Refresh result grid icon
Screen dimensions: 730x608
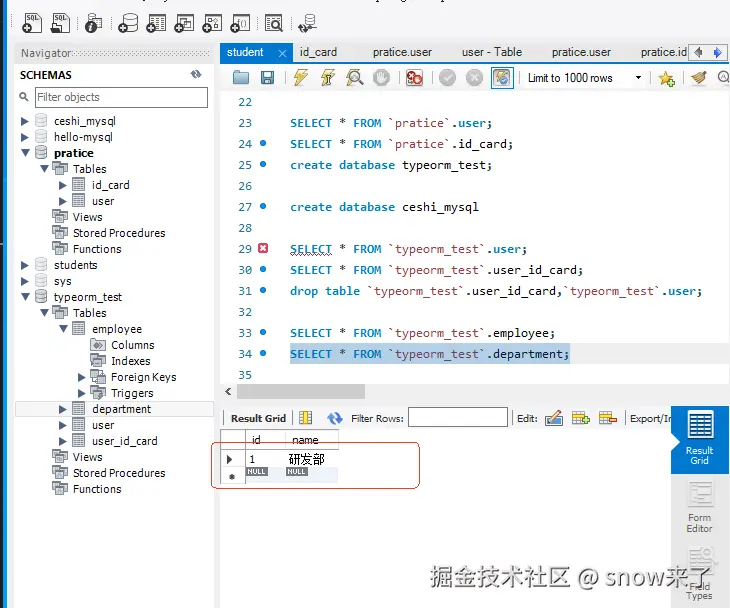coord(334,418)
